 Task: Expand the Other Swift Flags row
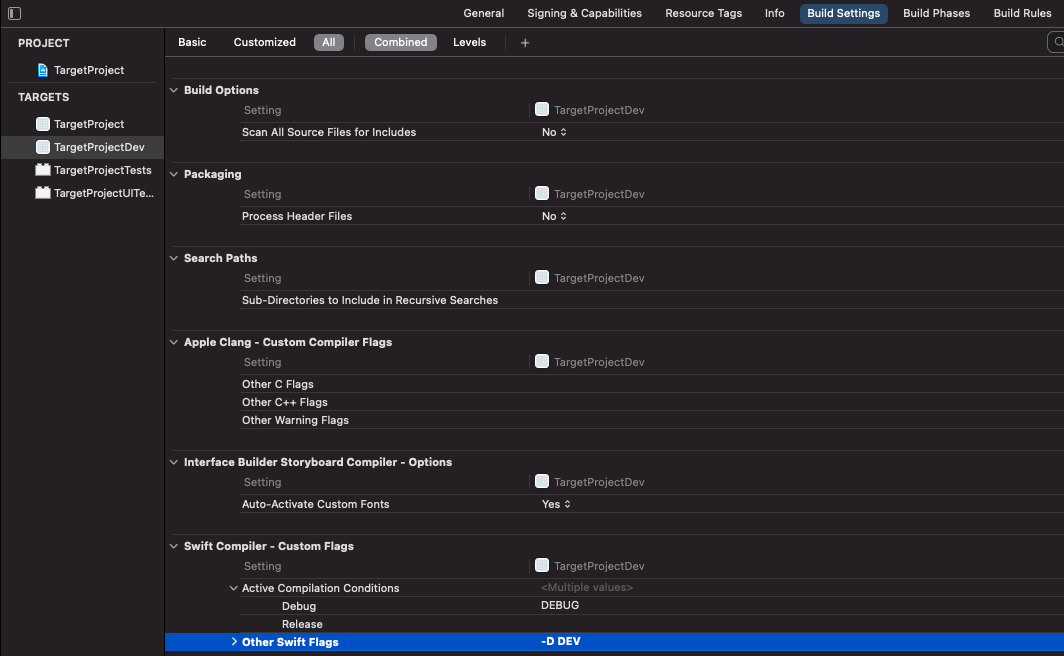(x=233, y=642)
